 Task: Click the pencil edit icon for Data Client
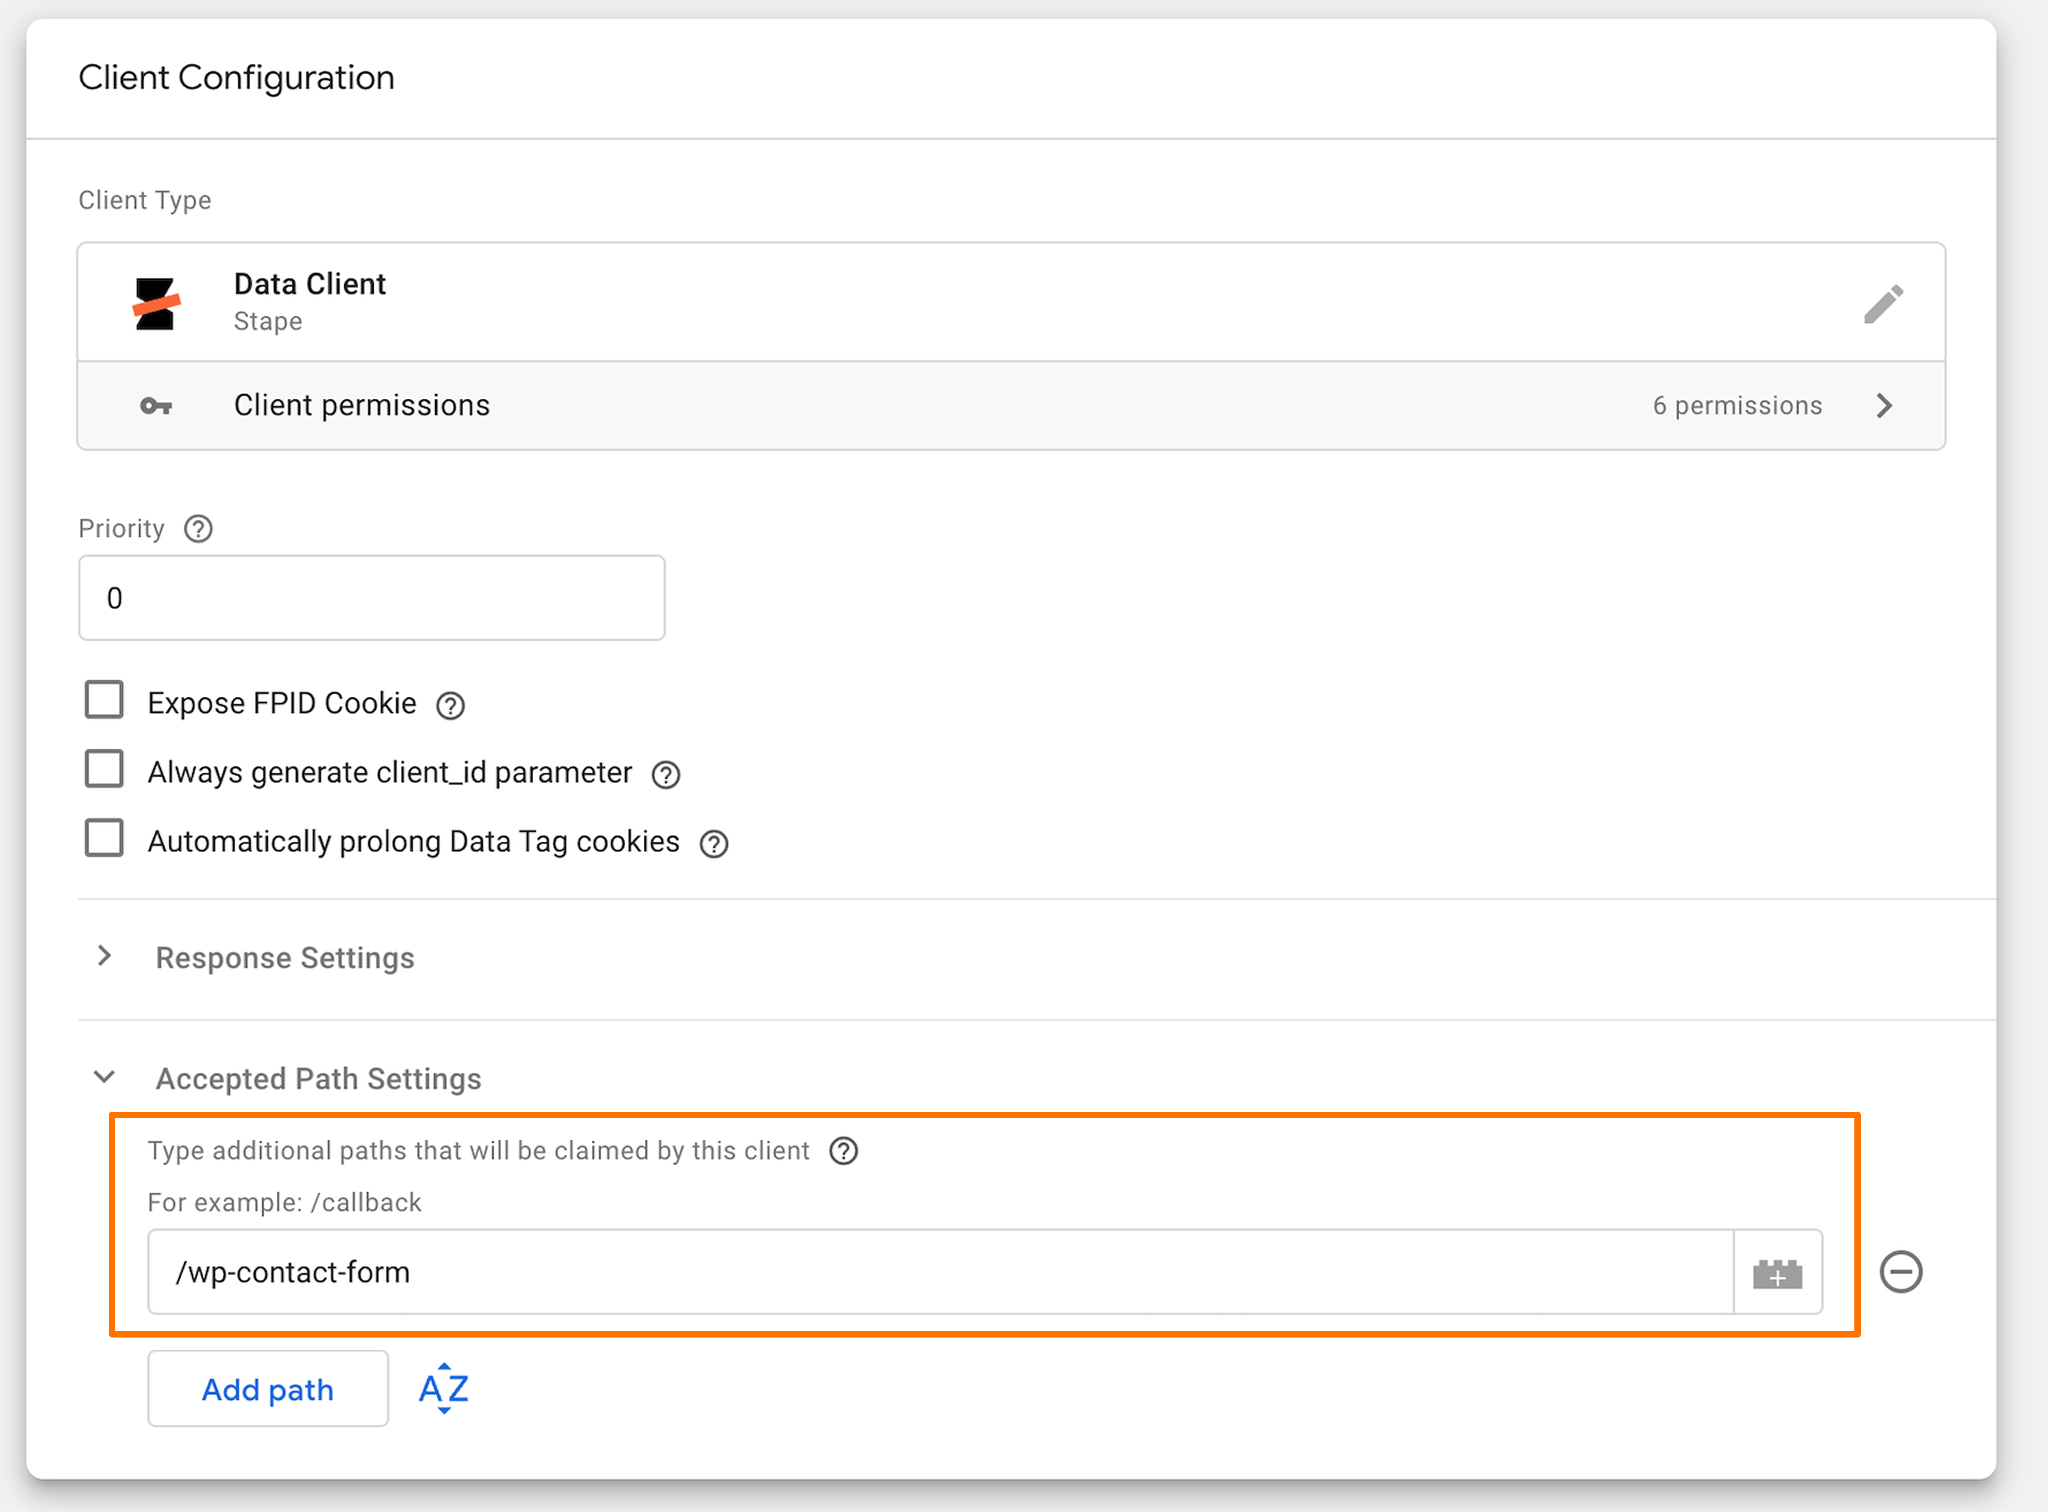click(1883, 304)
